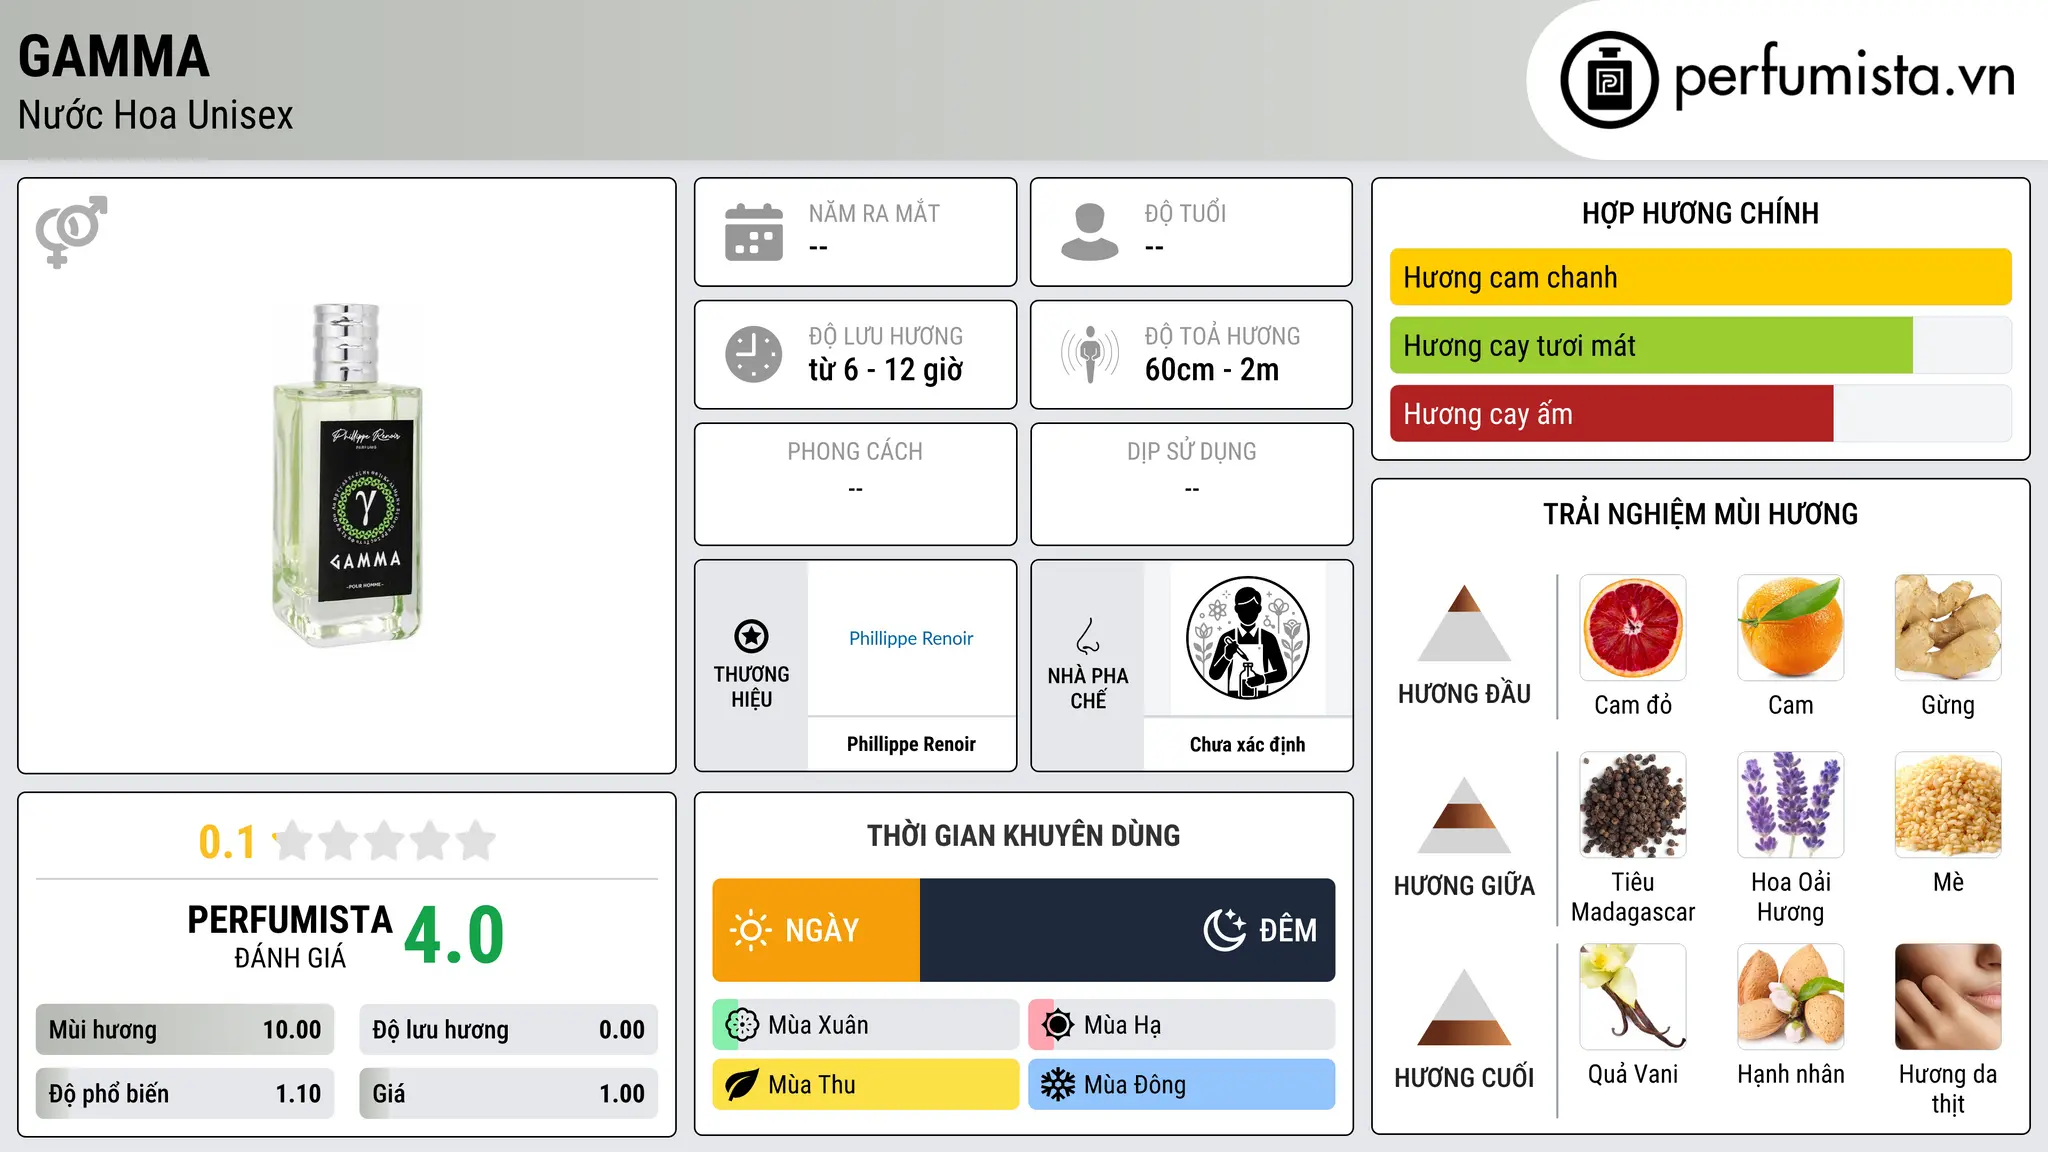Click the Cam orange fruit thumbnail
This screenshot has width=2048, height=1152.
pyautogui.click(x=1790, y=628)
